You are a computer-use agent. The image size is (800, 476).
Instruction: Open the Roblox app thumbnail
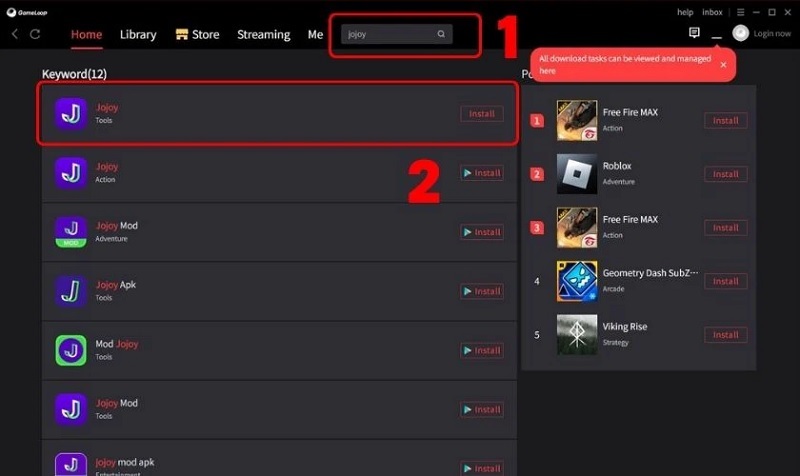tap(577, 174)
